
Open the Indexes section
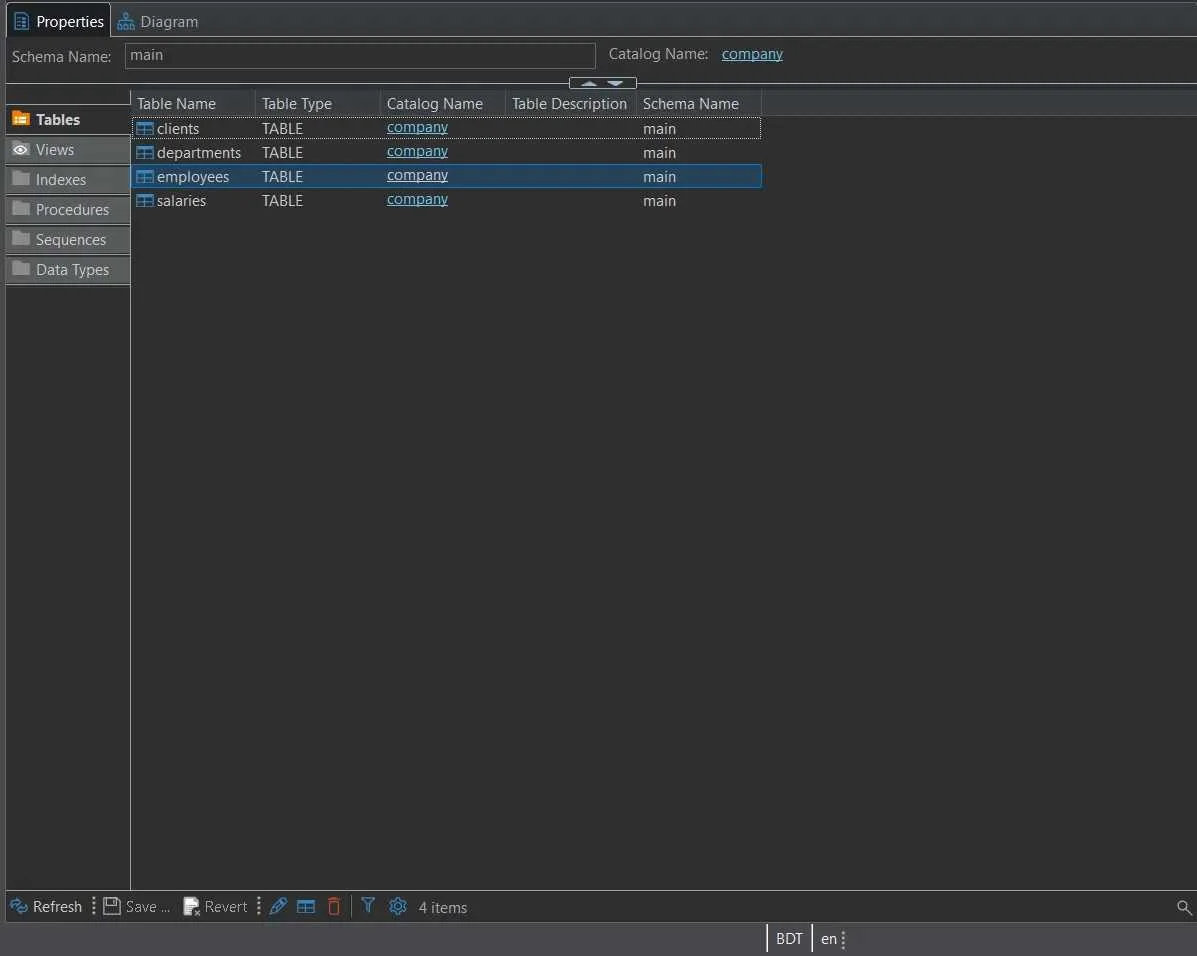(68, 179)
